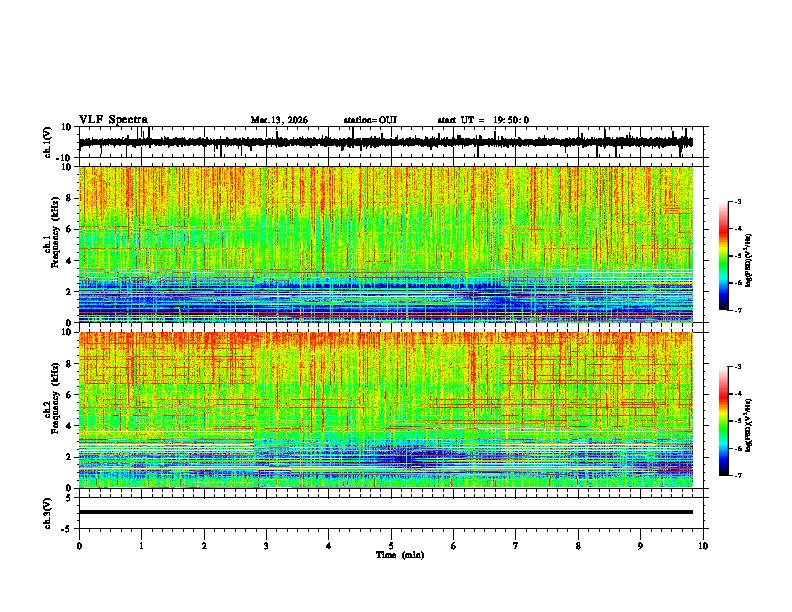Click ch.1 frequency tick label "4"
This screenshot has height=612, width=792.
pyautogui.click(x=69, y=261)
